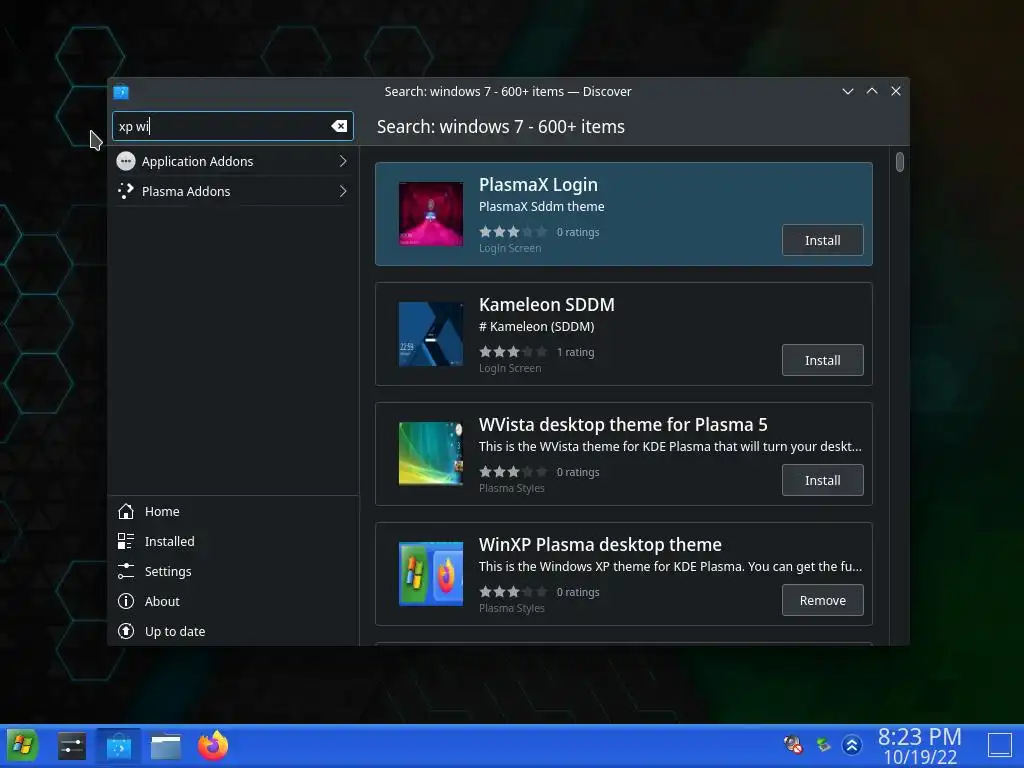
Task: Close the Discover window
Action: tap(896, 91)
